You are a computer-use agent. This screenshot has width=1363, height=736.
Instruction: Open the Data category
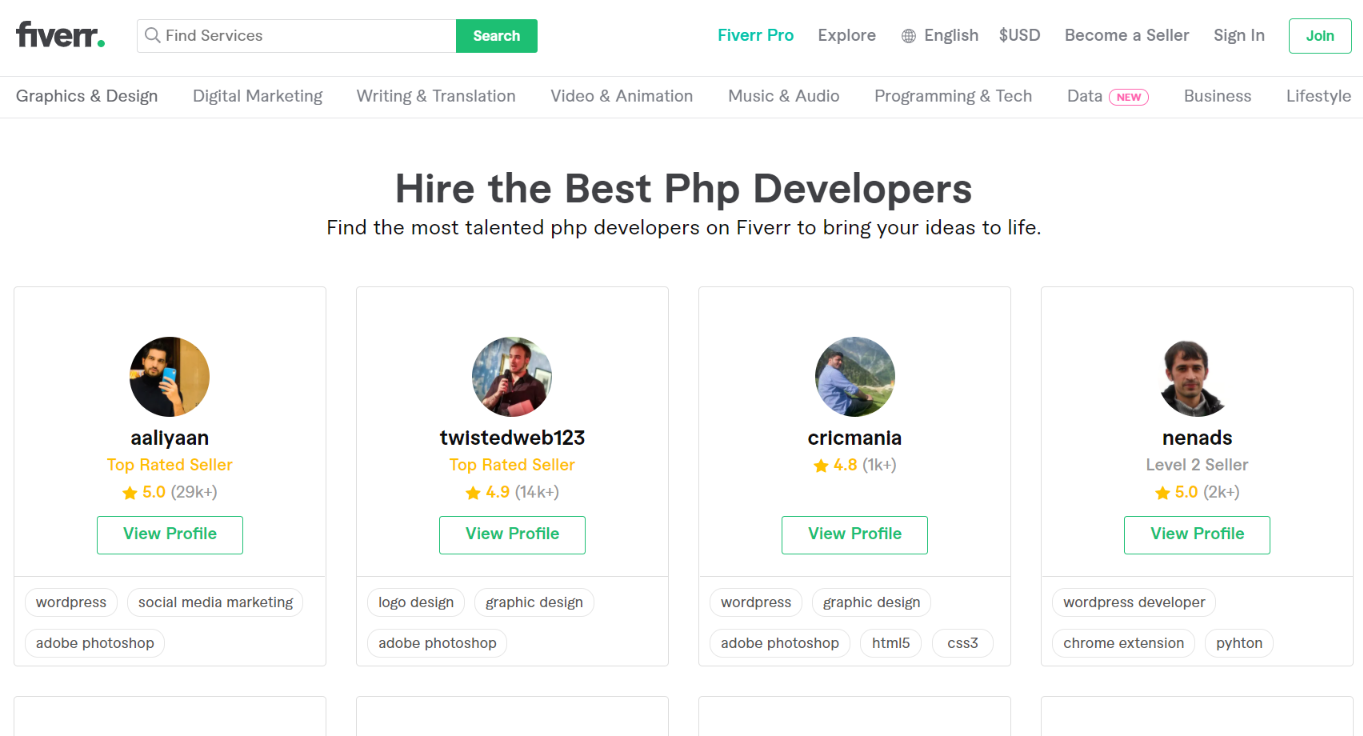tap(1084, 96)
